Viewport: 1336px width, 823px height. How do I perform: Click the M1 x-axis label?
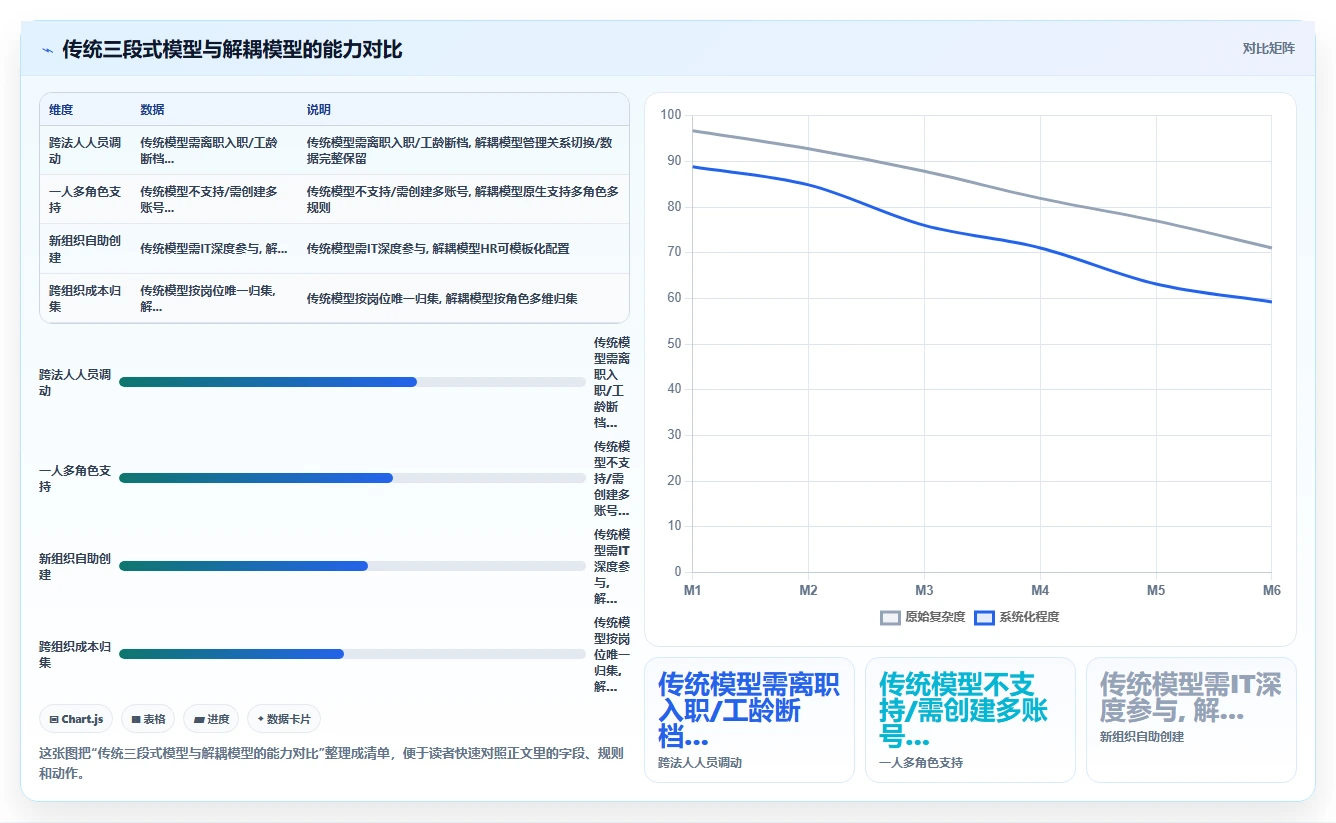[x=692, y=591]
